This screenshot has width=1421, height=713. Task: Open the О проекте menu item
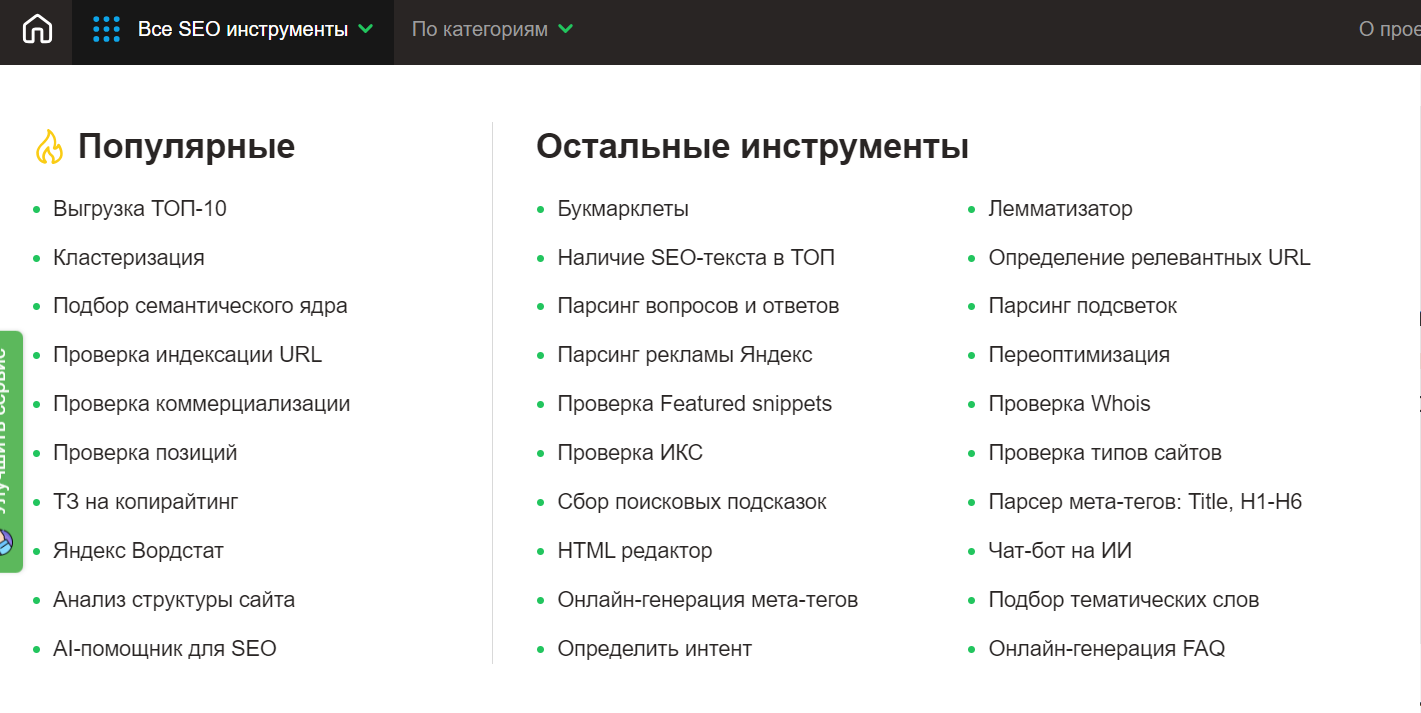pyautogui.click(x=1388, y=30)
